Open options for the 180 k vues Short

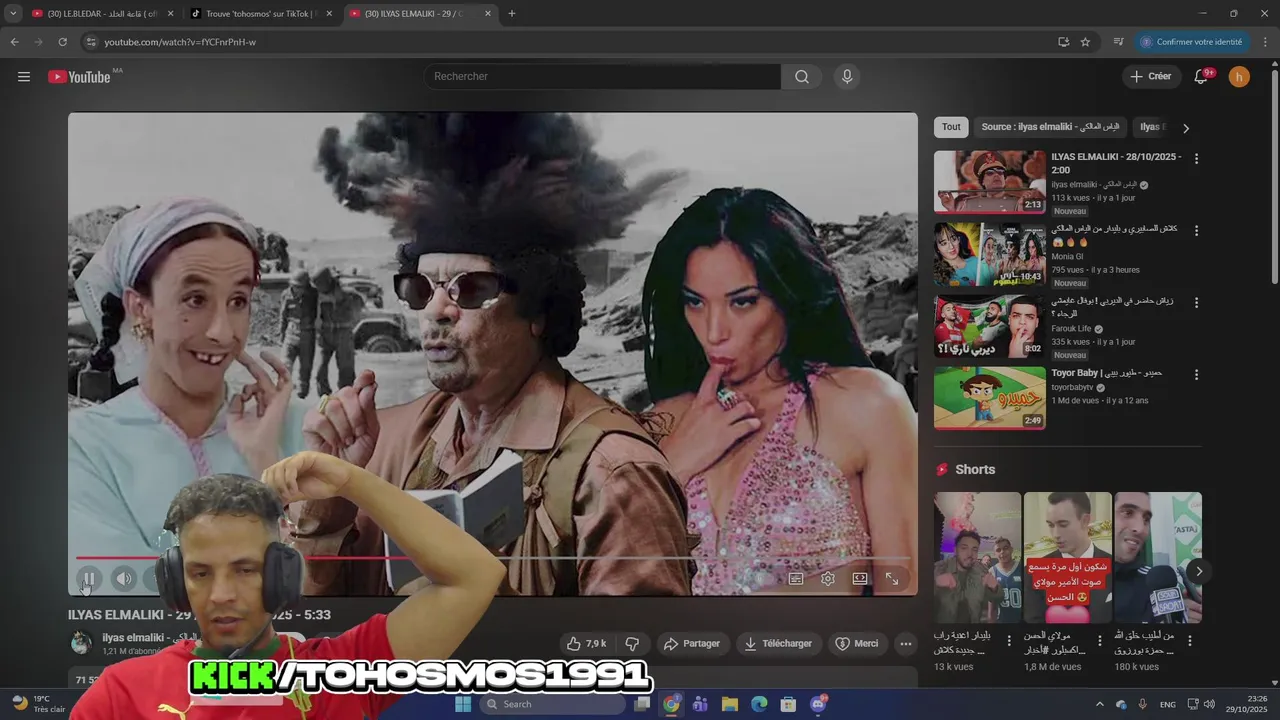tap(1190, 641)
